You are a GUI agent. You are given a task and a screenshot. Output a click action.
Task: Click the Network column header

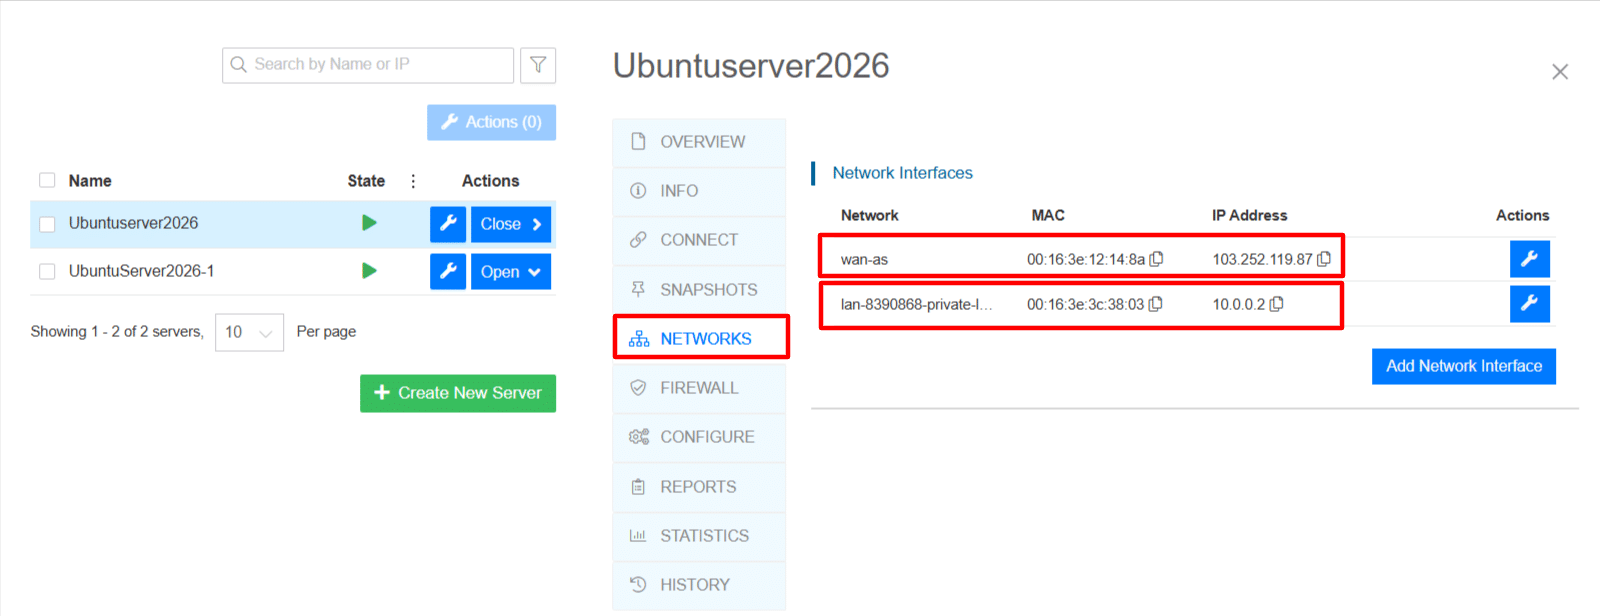tap(869, 215)
